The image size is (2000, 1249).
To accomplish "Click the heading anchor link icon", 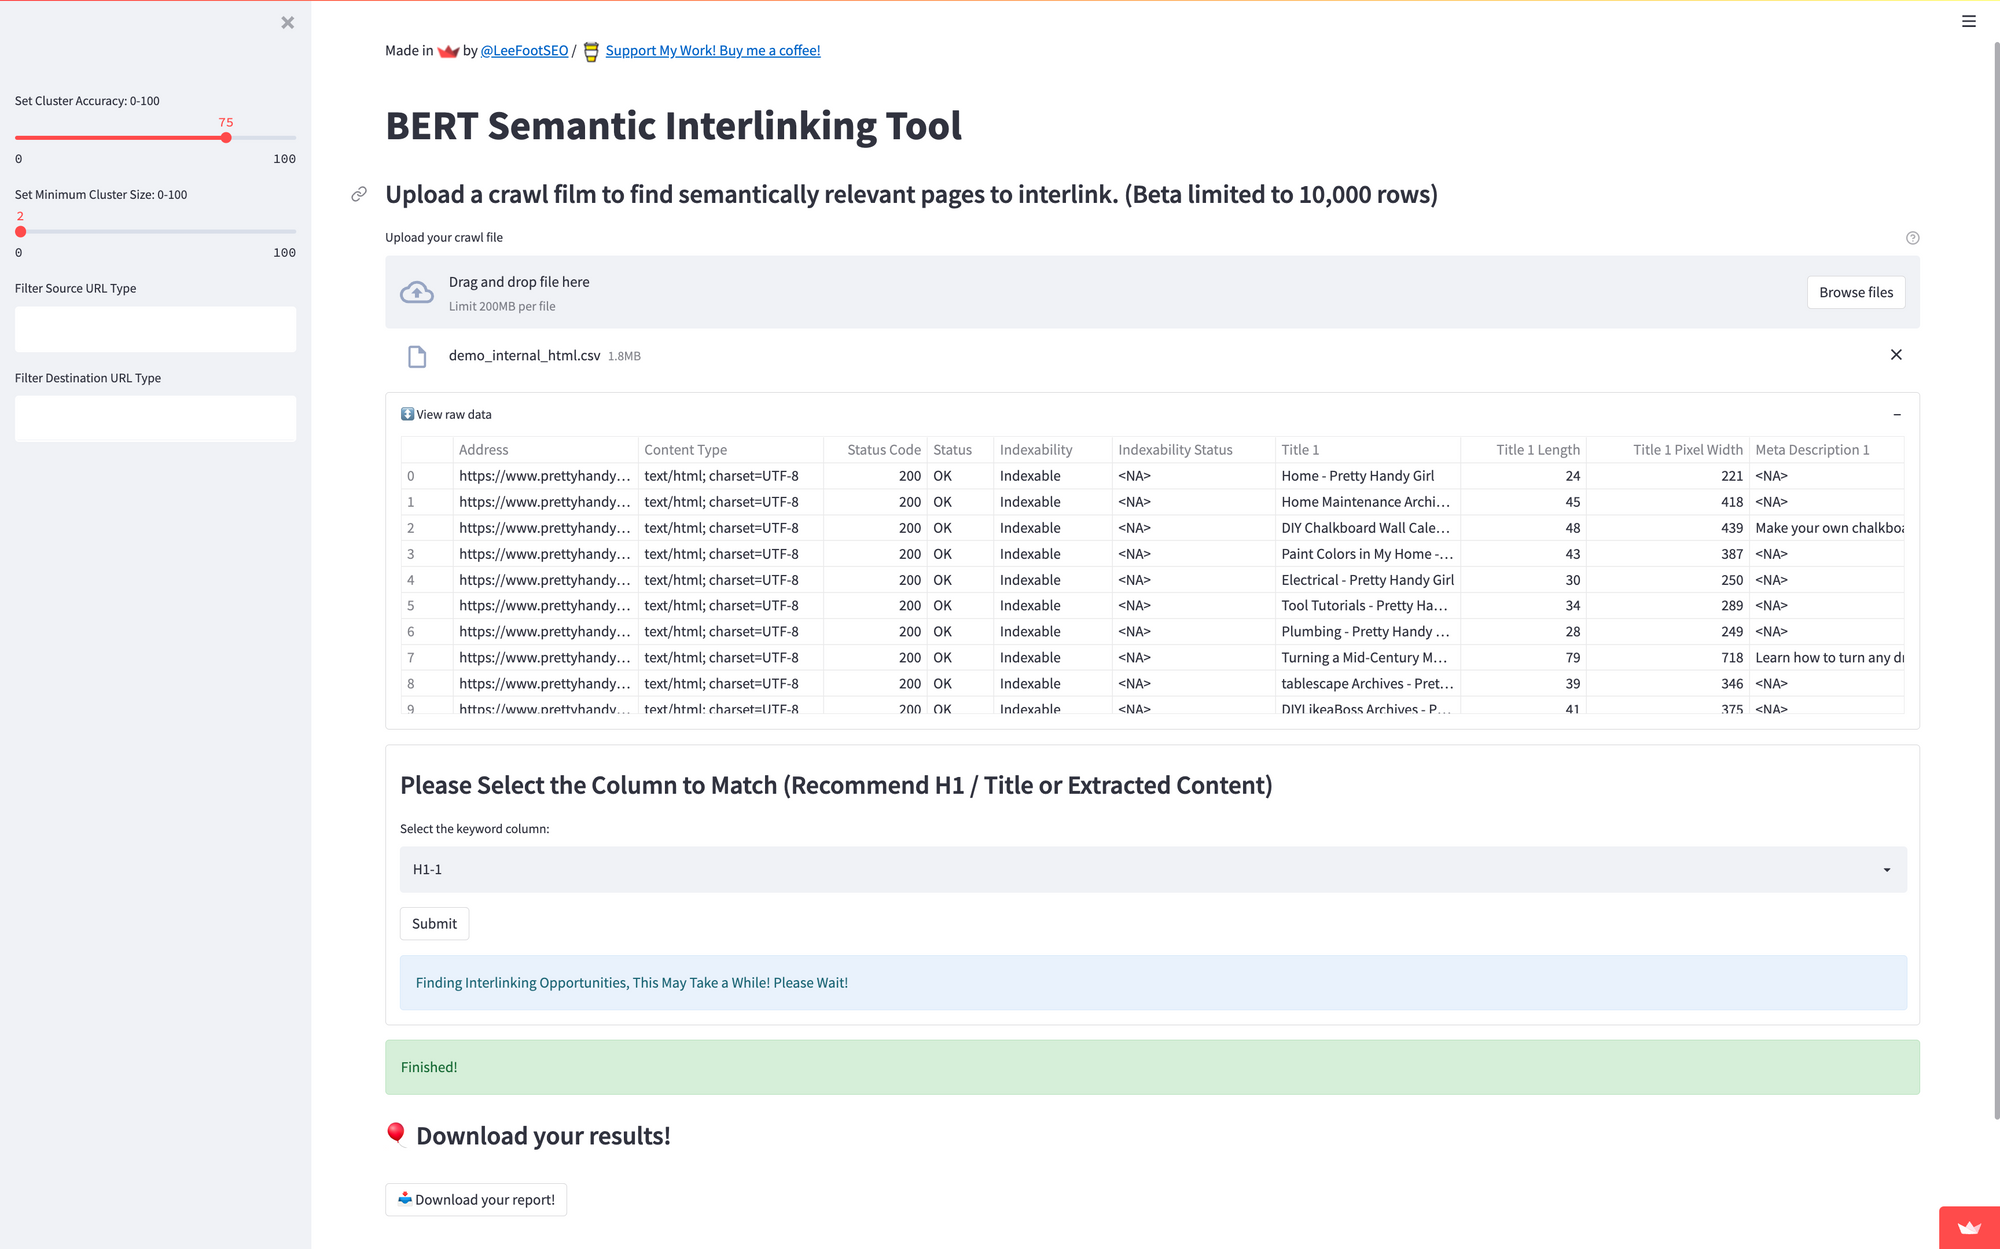I will (359, 194).
